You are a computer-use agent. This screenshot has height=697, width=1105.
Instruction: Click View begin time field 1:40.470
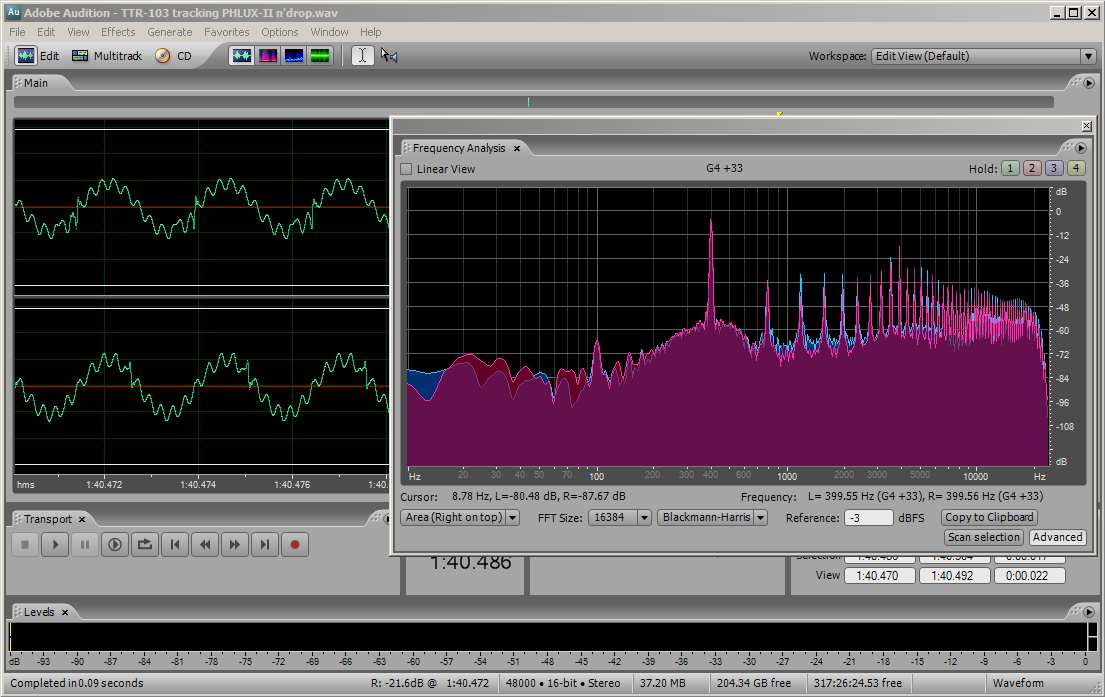pos(879,576)
